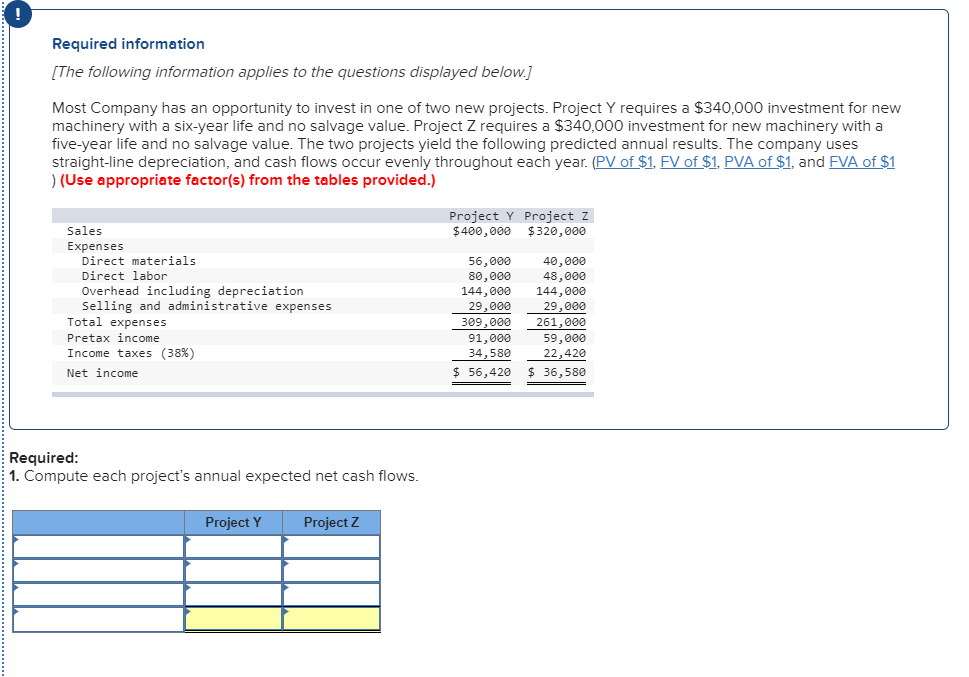969x677 pixels.
Task: Select the first blank label cell
Action: (95, 546)
